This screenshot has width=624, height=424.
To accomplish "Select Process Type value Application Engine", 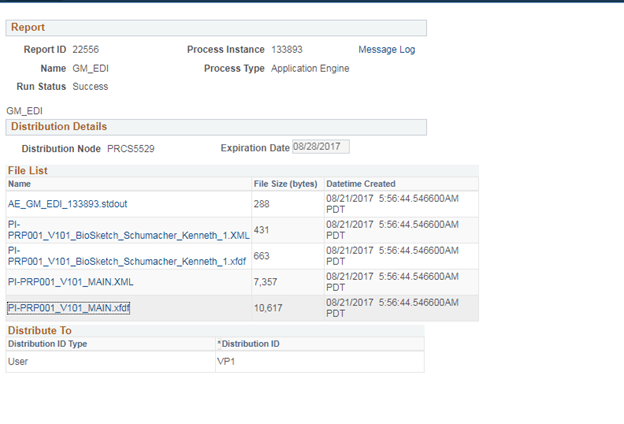I will coord(310,68).
